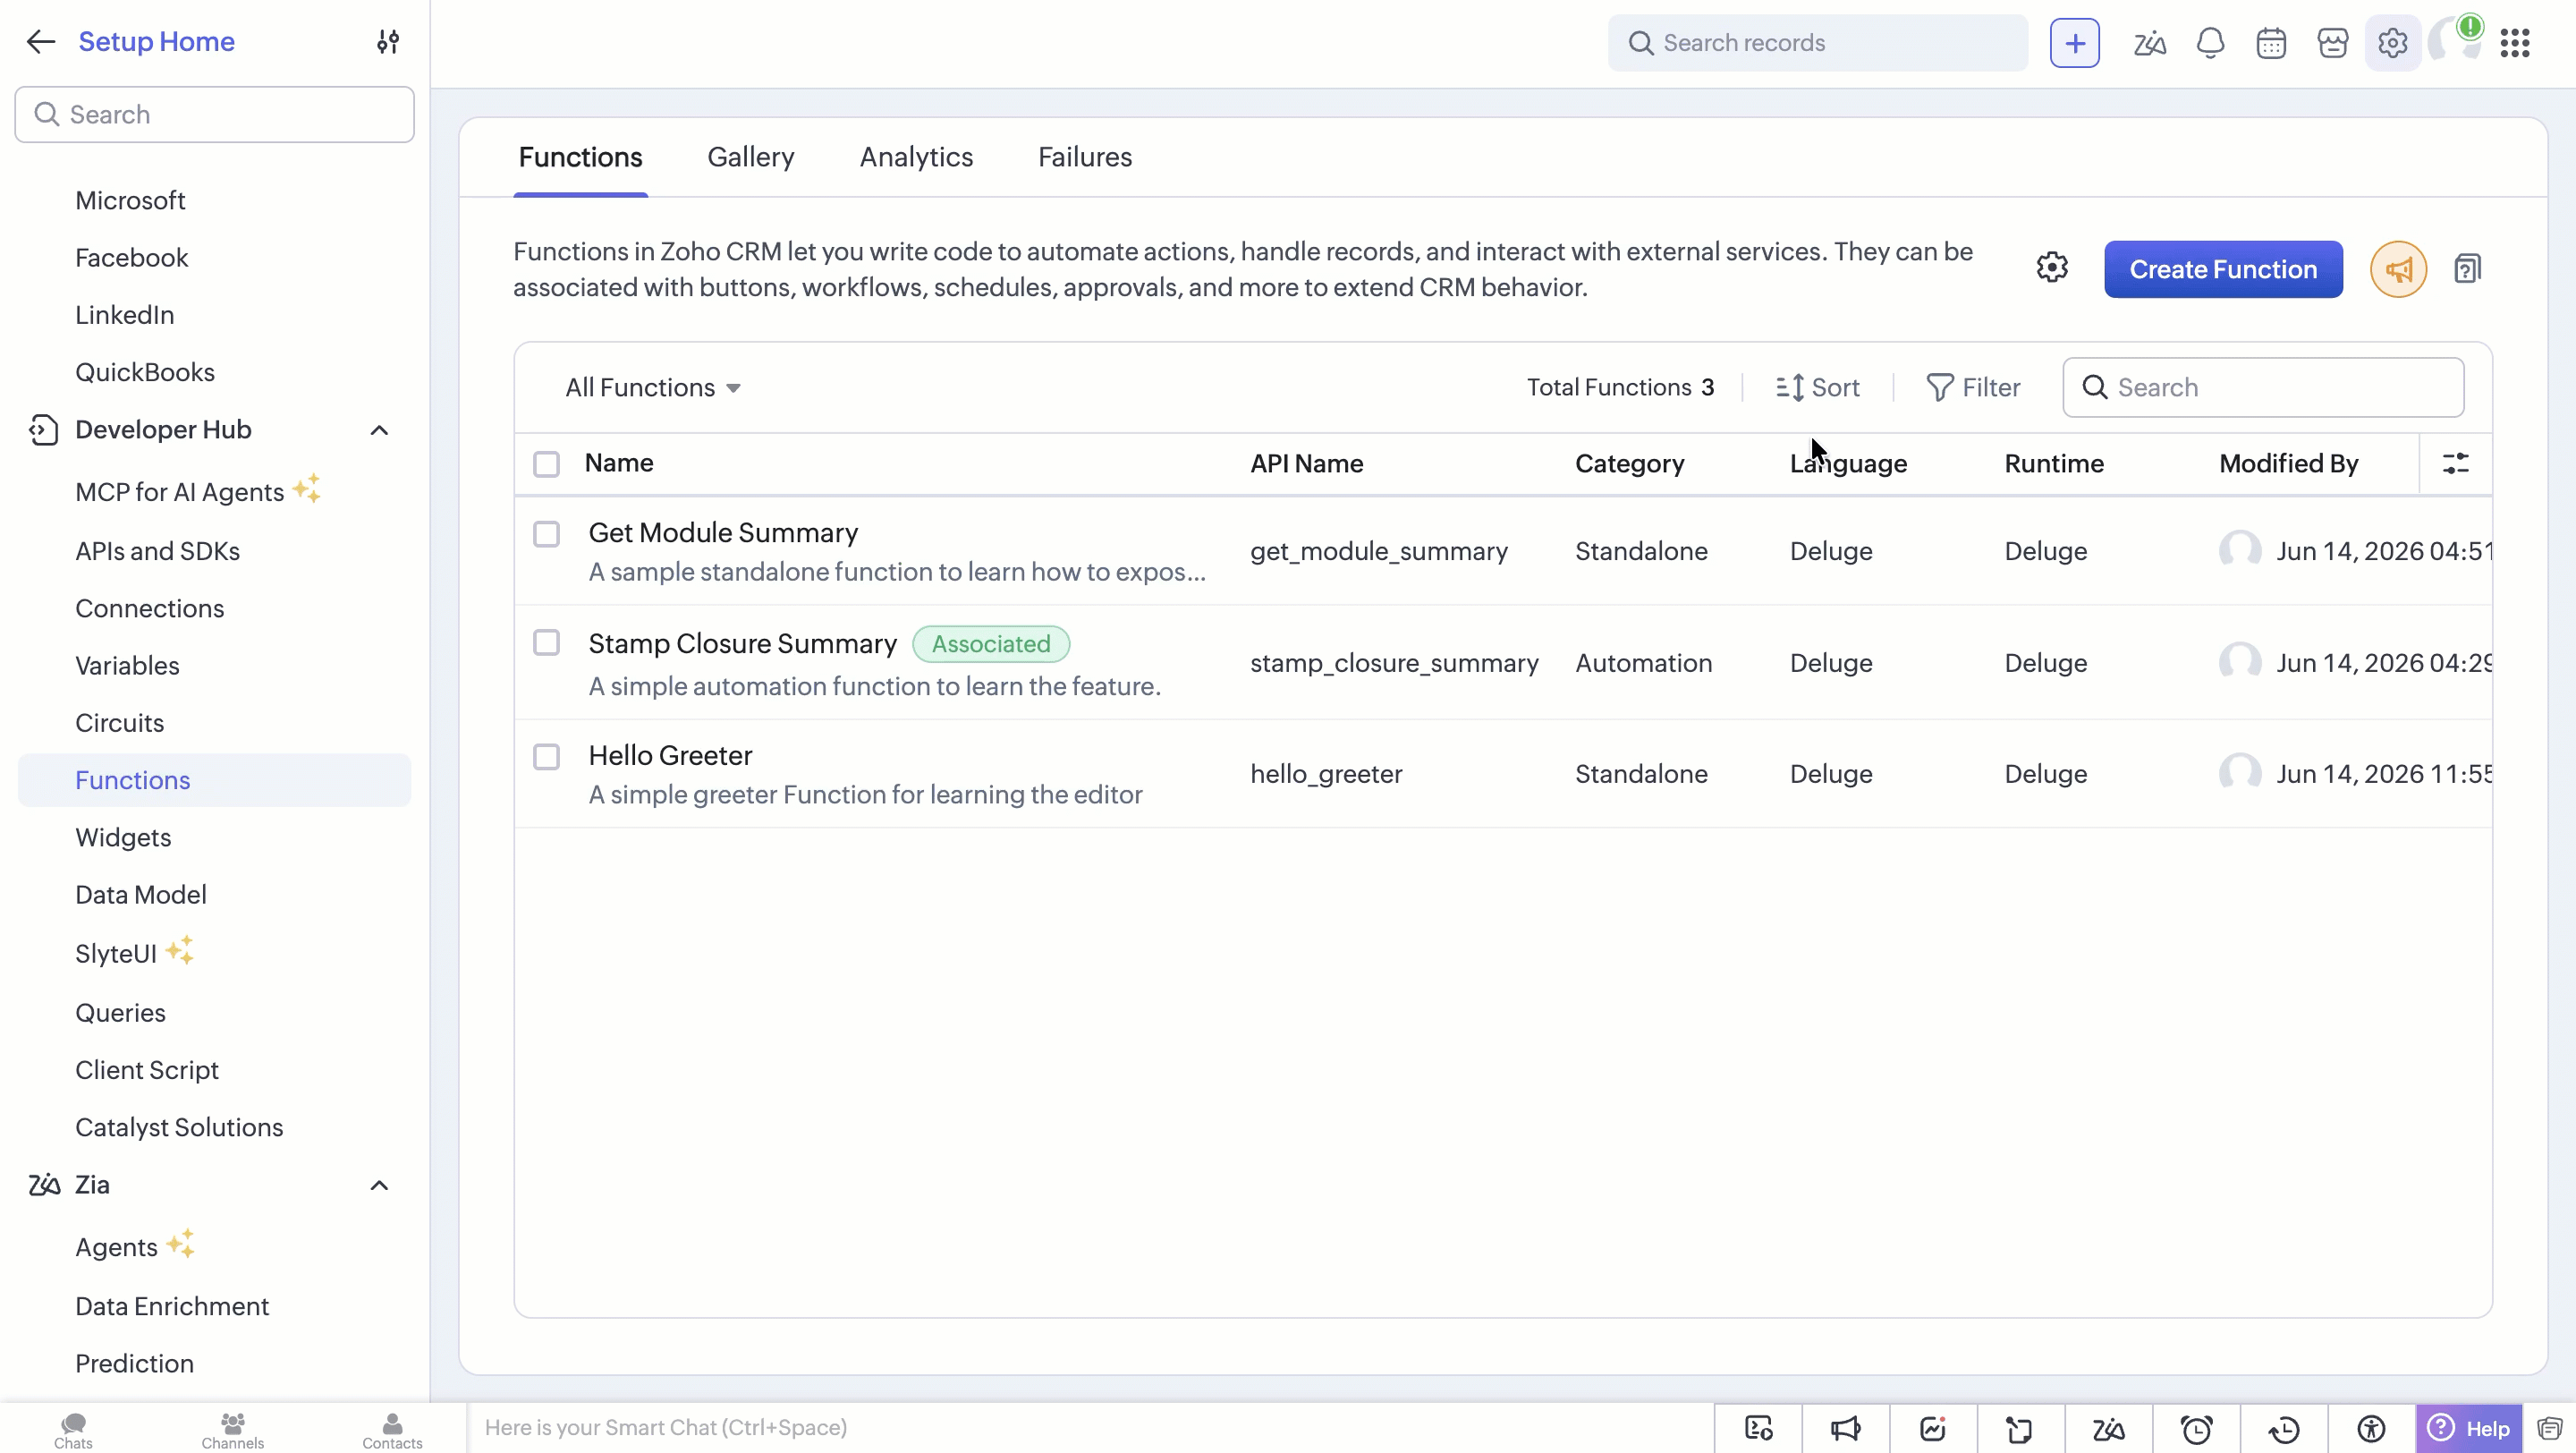Open the marketplace store icon

point(2332,43)
